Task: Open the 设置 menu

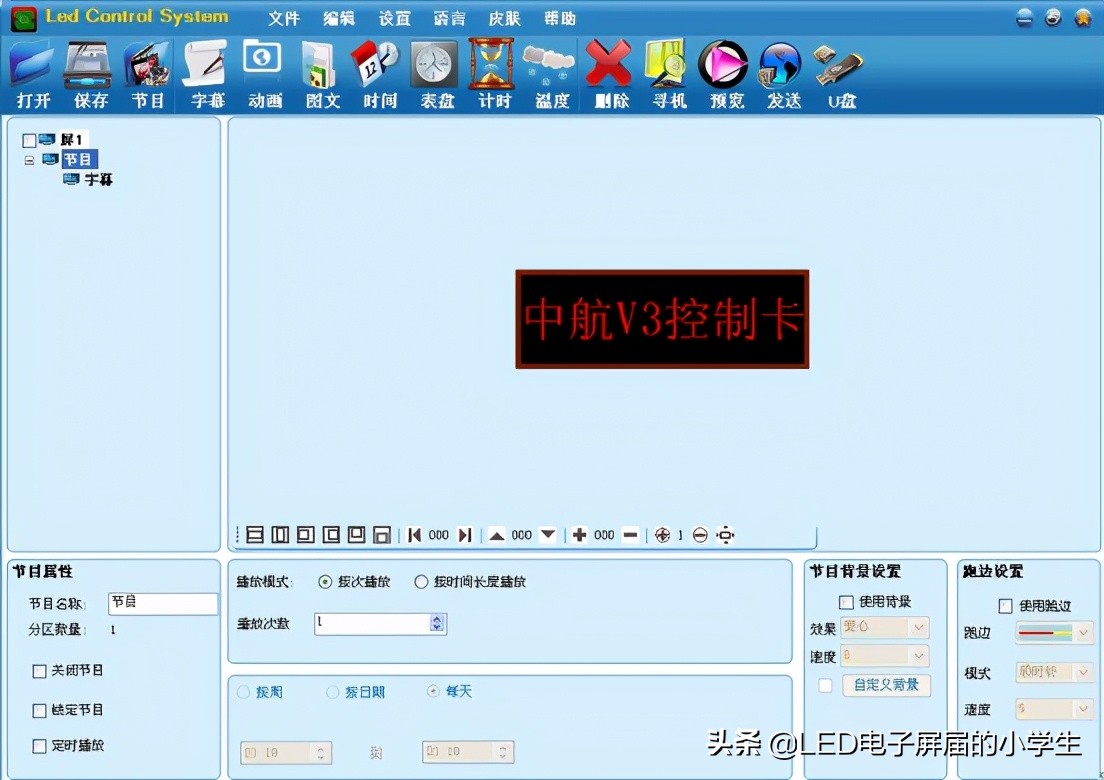Action: (393, 17)
